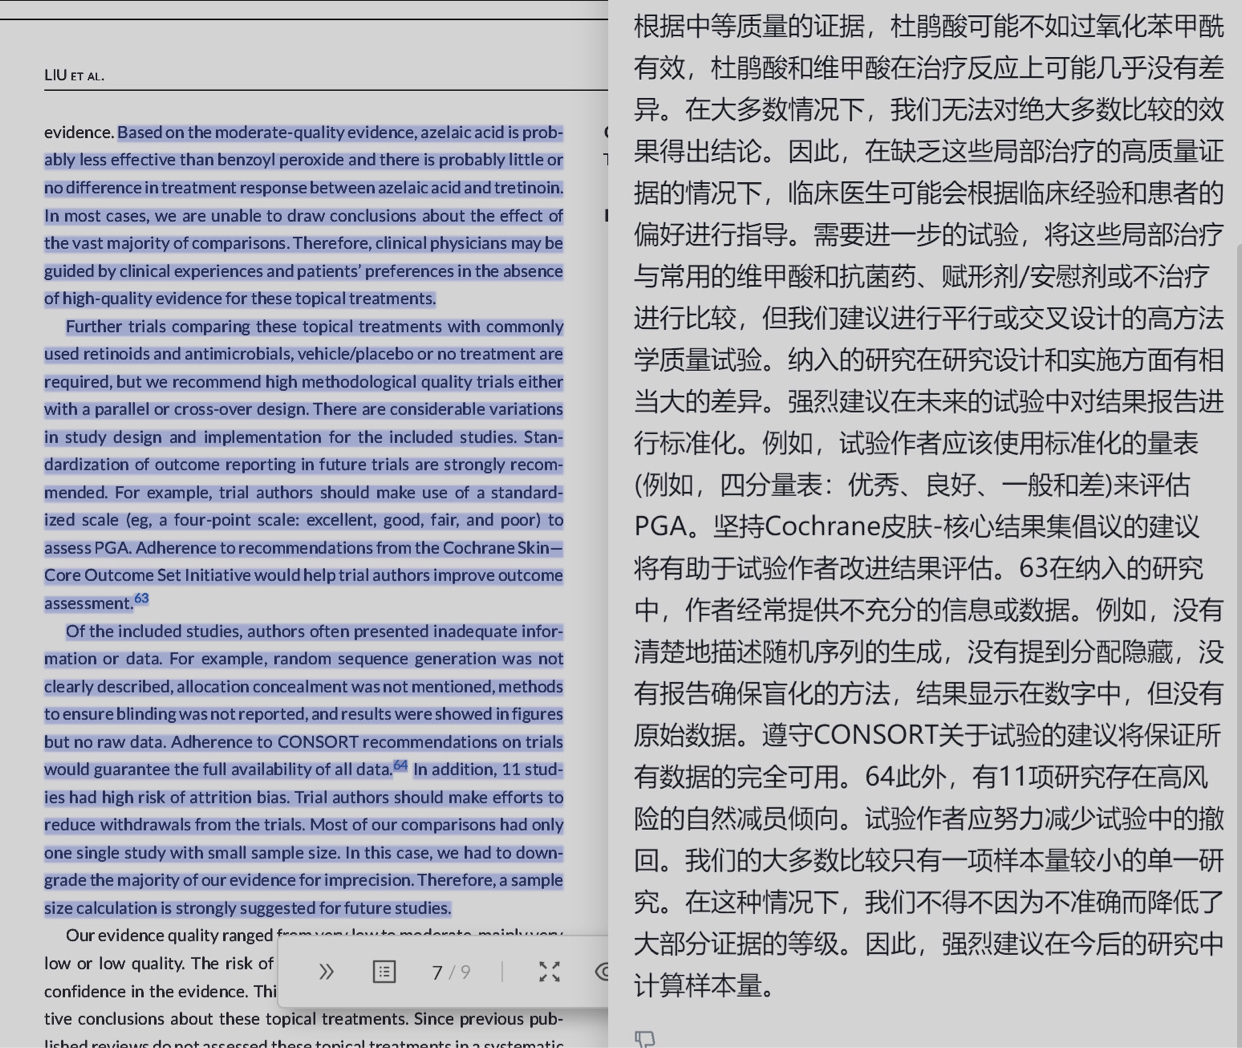Click the "LIU ET AL." page header
The image size is (1242, 1048).
click(74, 76)
